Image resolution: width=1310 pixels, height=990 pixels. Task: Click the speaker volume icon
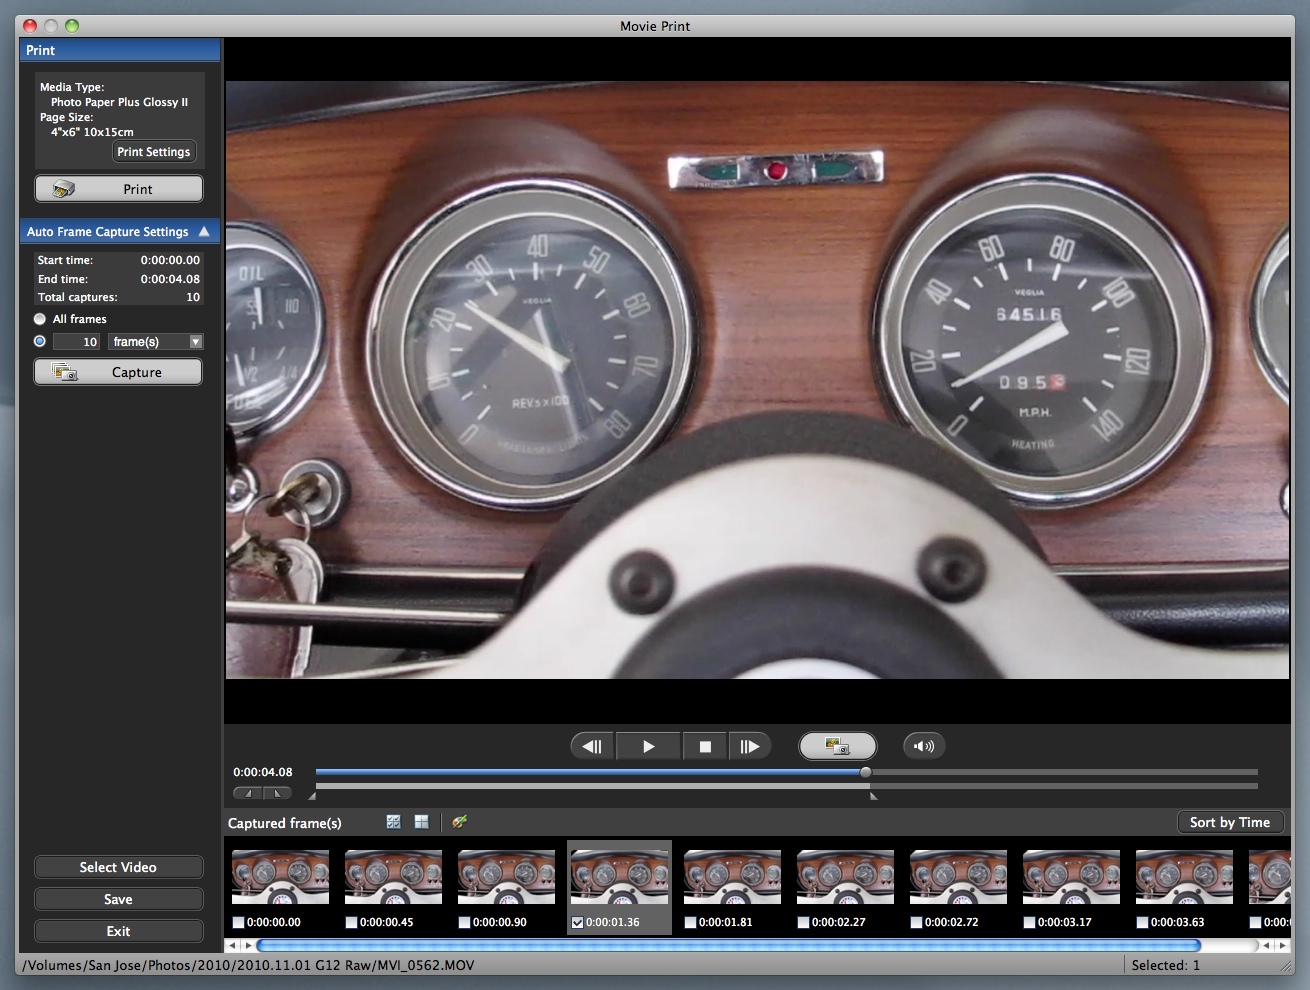tap(924, 746)
